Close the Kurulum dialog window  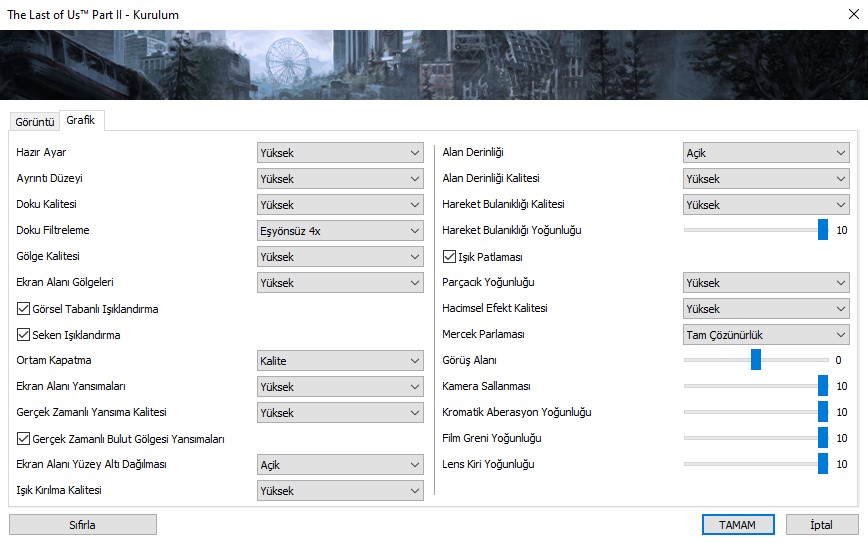[x=850, y=14]
